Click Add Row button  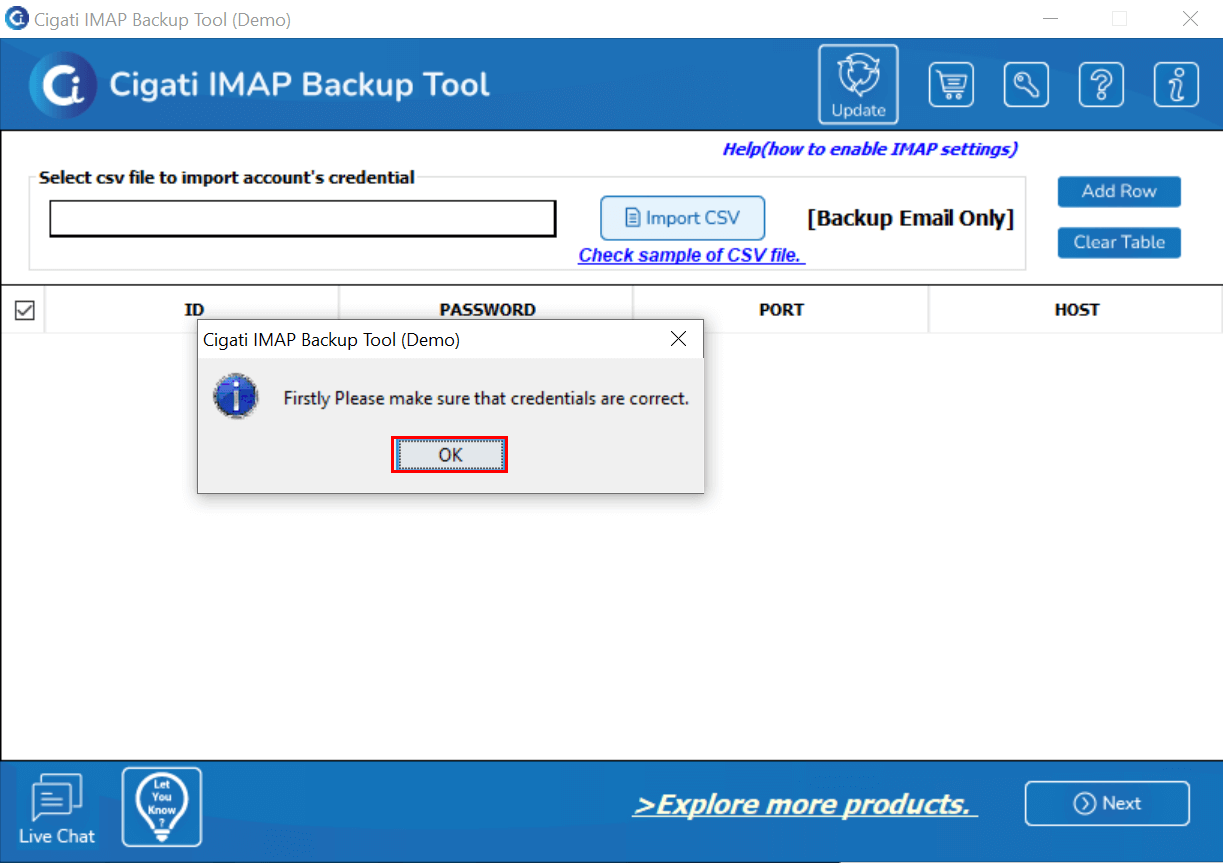[x=1119, y=191]
